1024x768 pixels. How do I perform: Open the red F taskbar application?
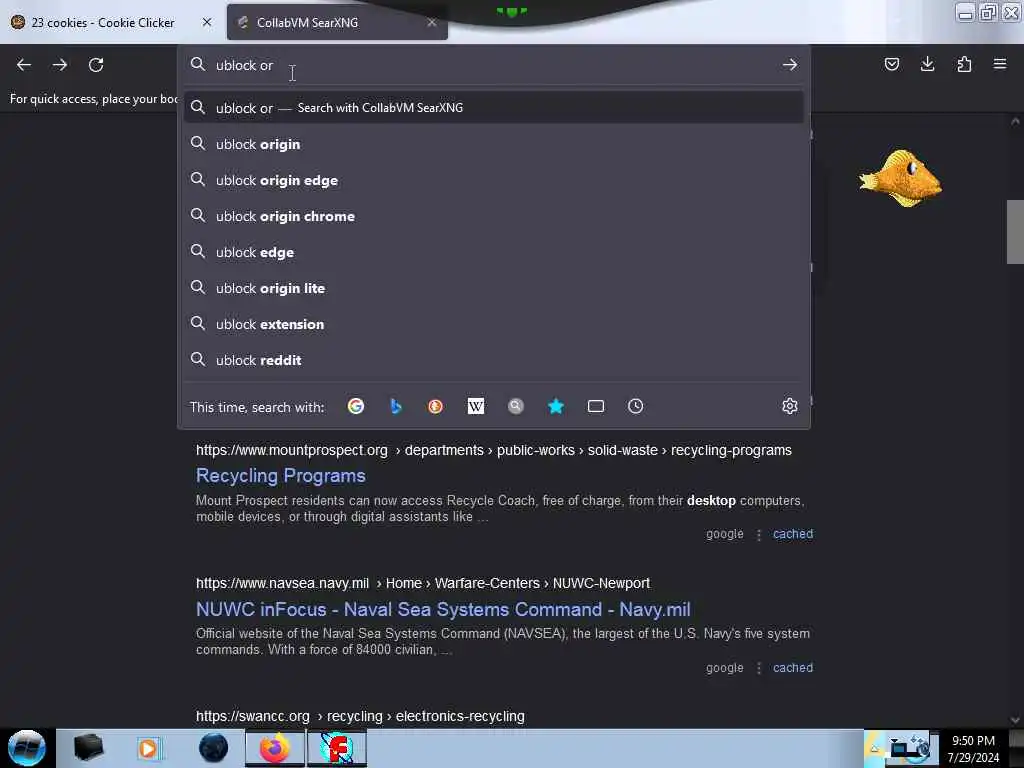coord(337,748)
